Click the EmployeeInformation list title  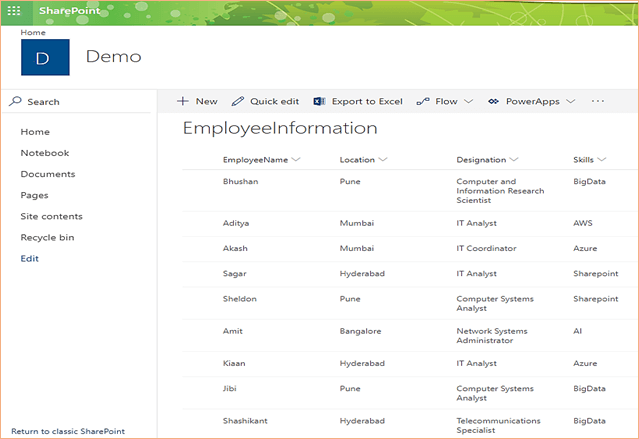tap(280, 128)
